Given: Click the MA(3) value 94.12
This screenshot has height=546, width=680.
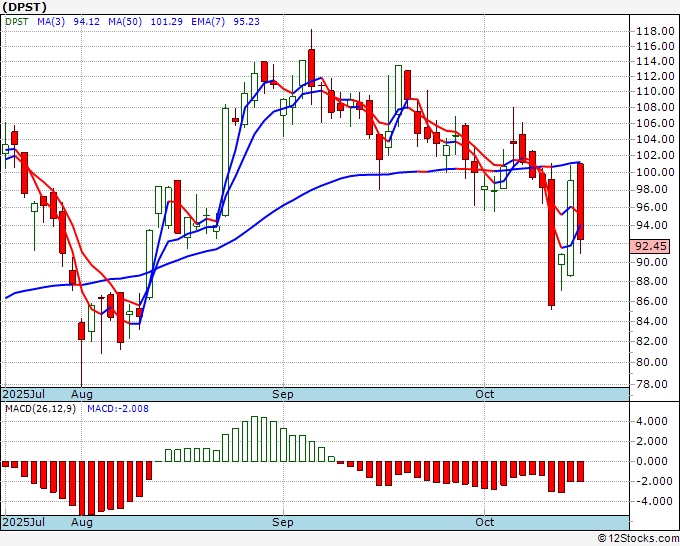Looking at the screenshot, I should (x=87, y=22).
